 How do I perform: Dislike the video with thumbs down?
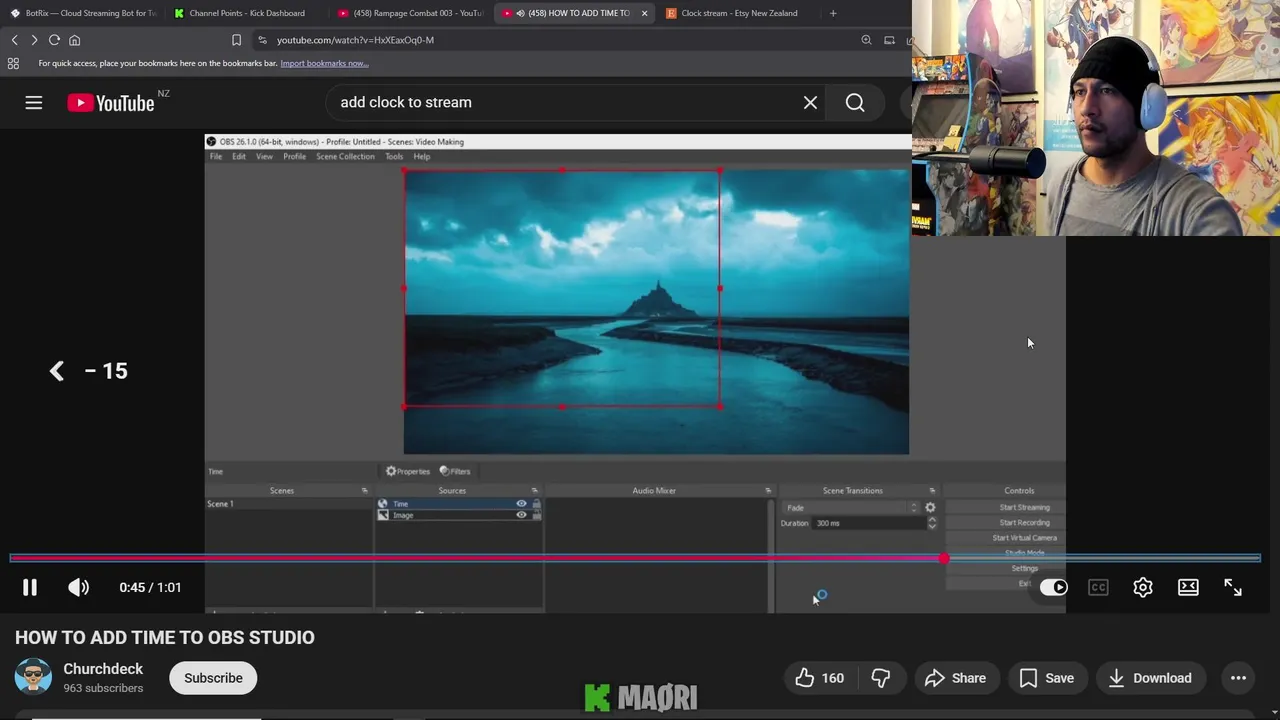tap(880, 678)
